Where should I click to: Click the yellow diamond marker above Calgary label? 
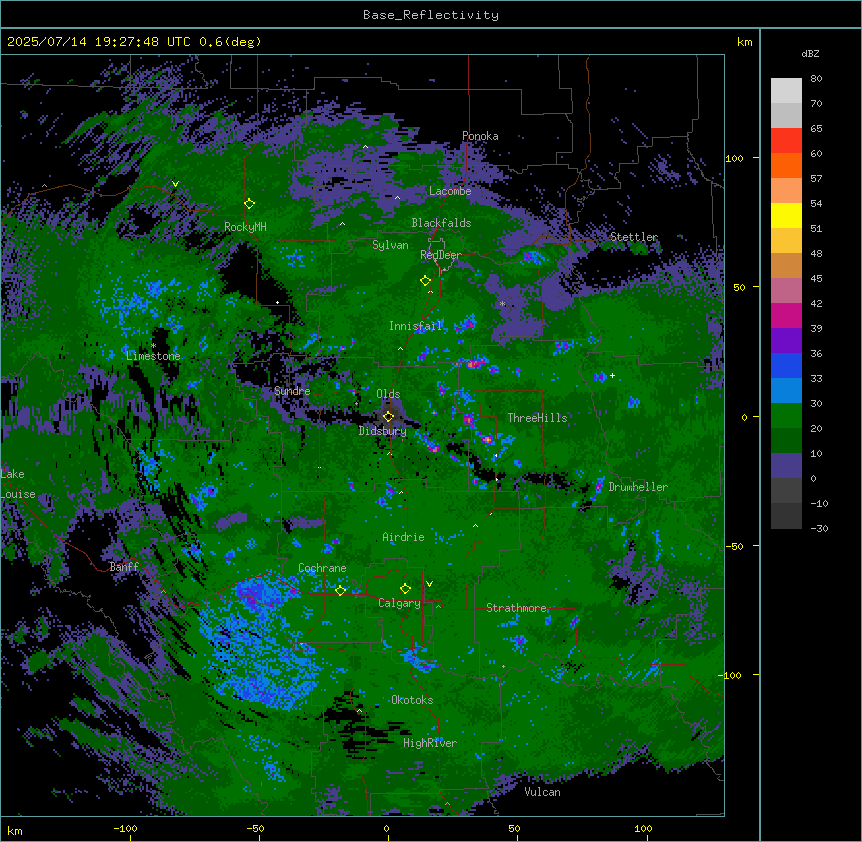(405, 589)
